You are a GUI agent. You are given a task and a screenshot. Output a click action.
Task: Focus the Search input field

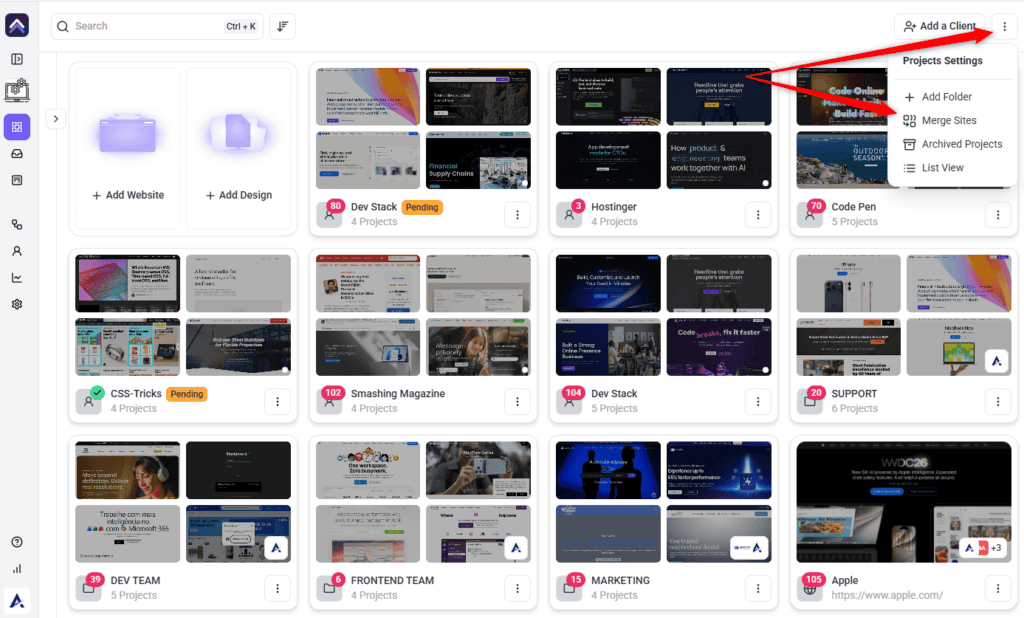point(157,26)
